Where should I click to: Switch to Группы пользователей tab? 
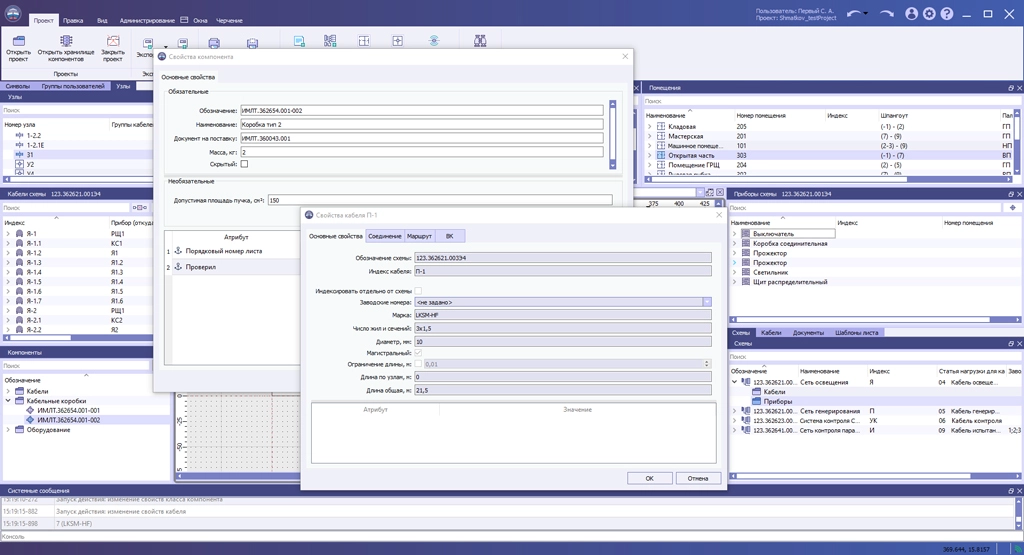(x=73, y=86)
